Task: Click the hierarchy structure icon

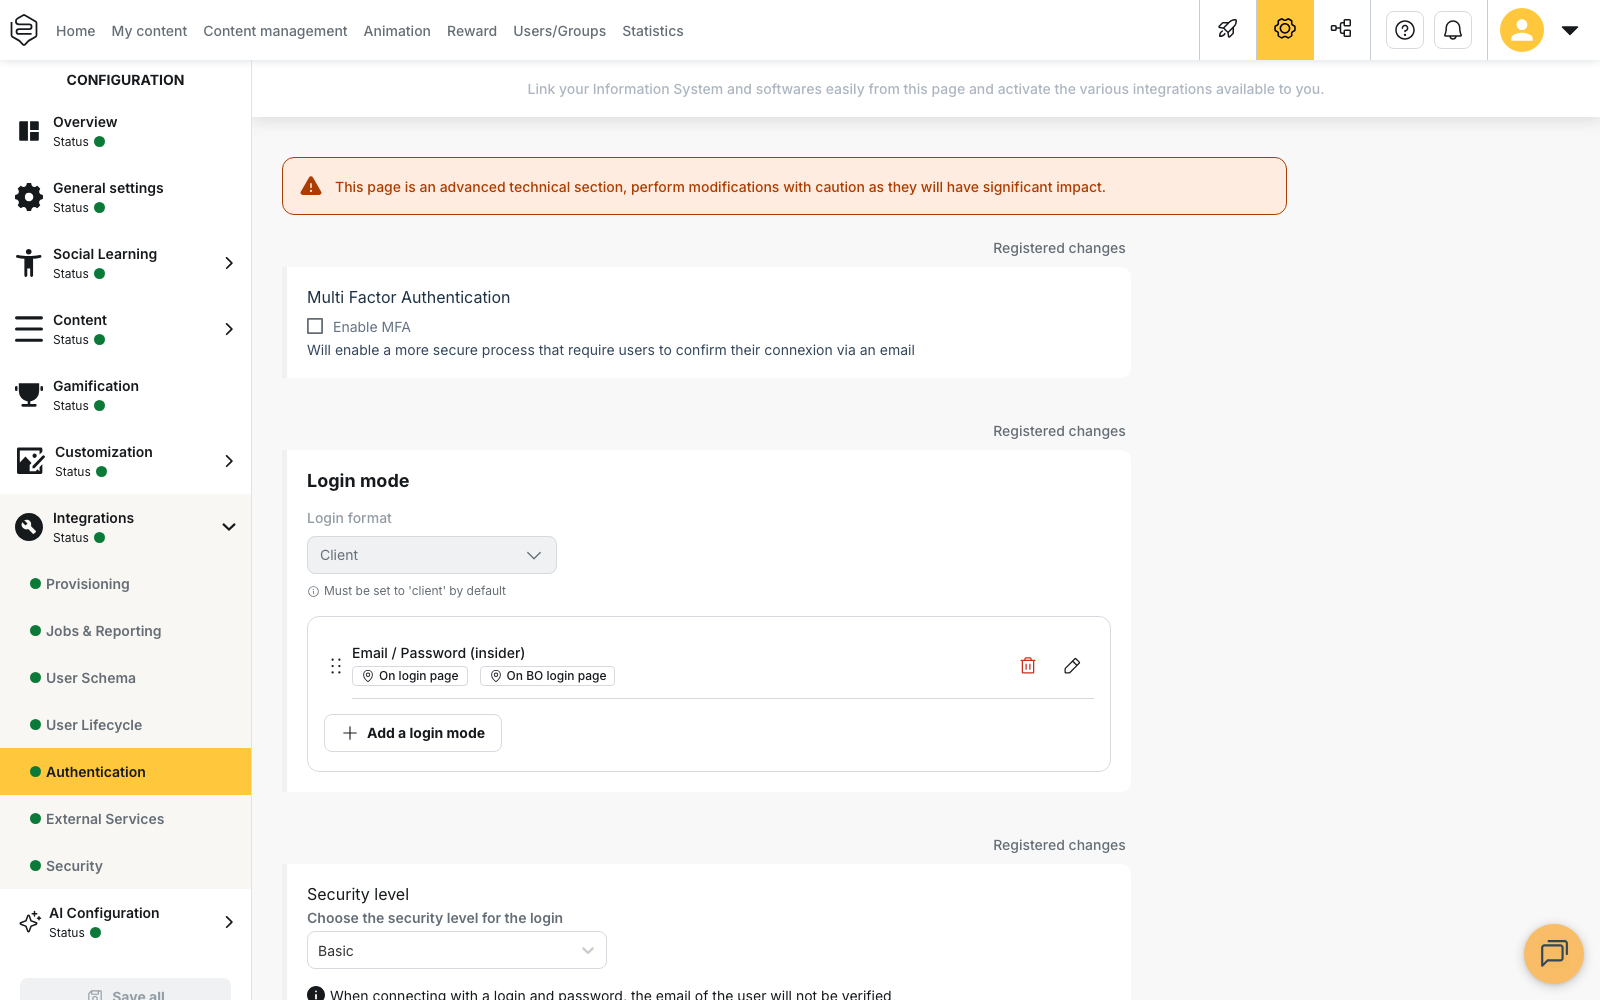Action: (1341, 29)
